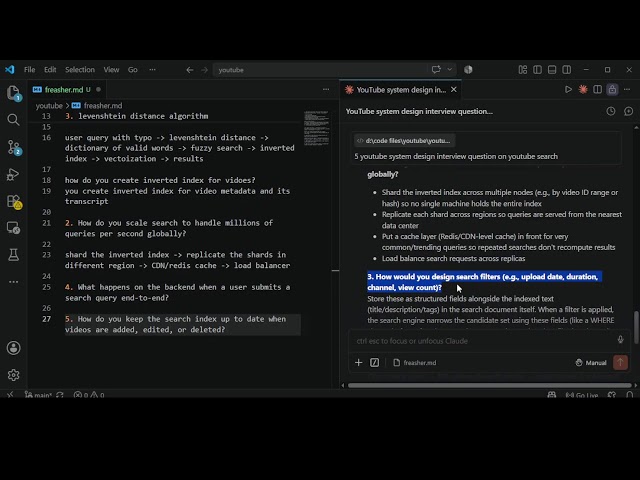640x480 pixels.
Task: Click the Go Live status bar button
Action: tap(582, 395)
